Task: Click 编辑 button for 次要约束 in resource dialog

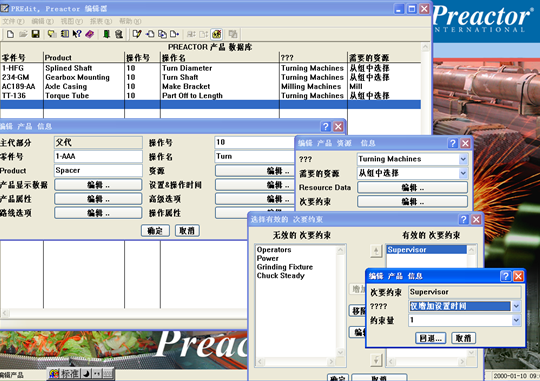Action: point(412,202)
